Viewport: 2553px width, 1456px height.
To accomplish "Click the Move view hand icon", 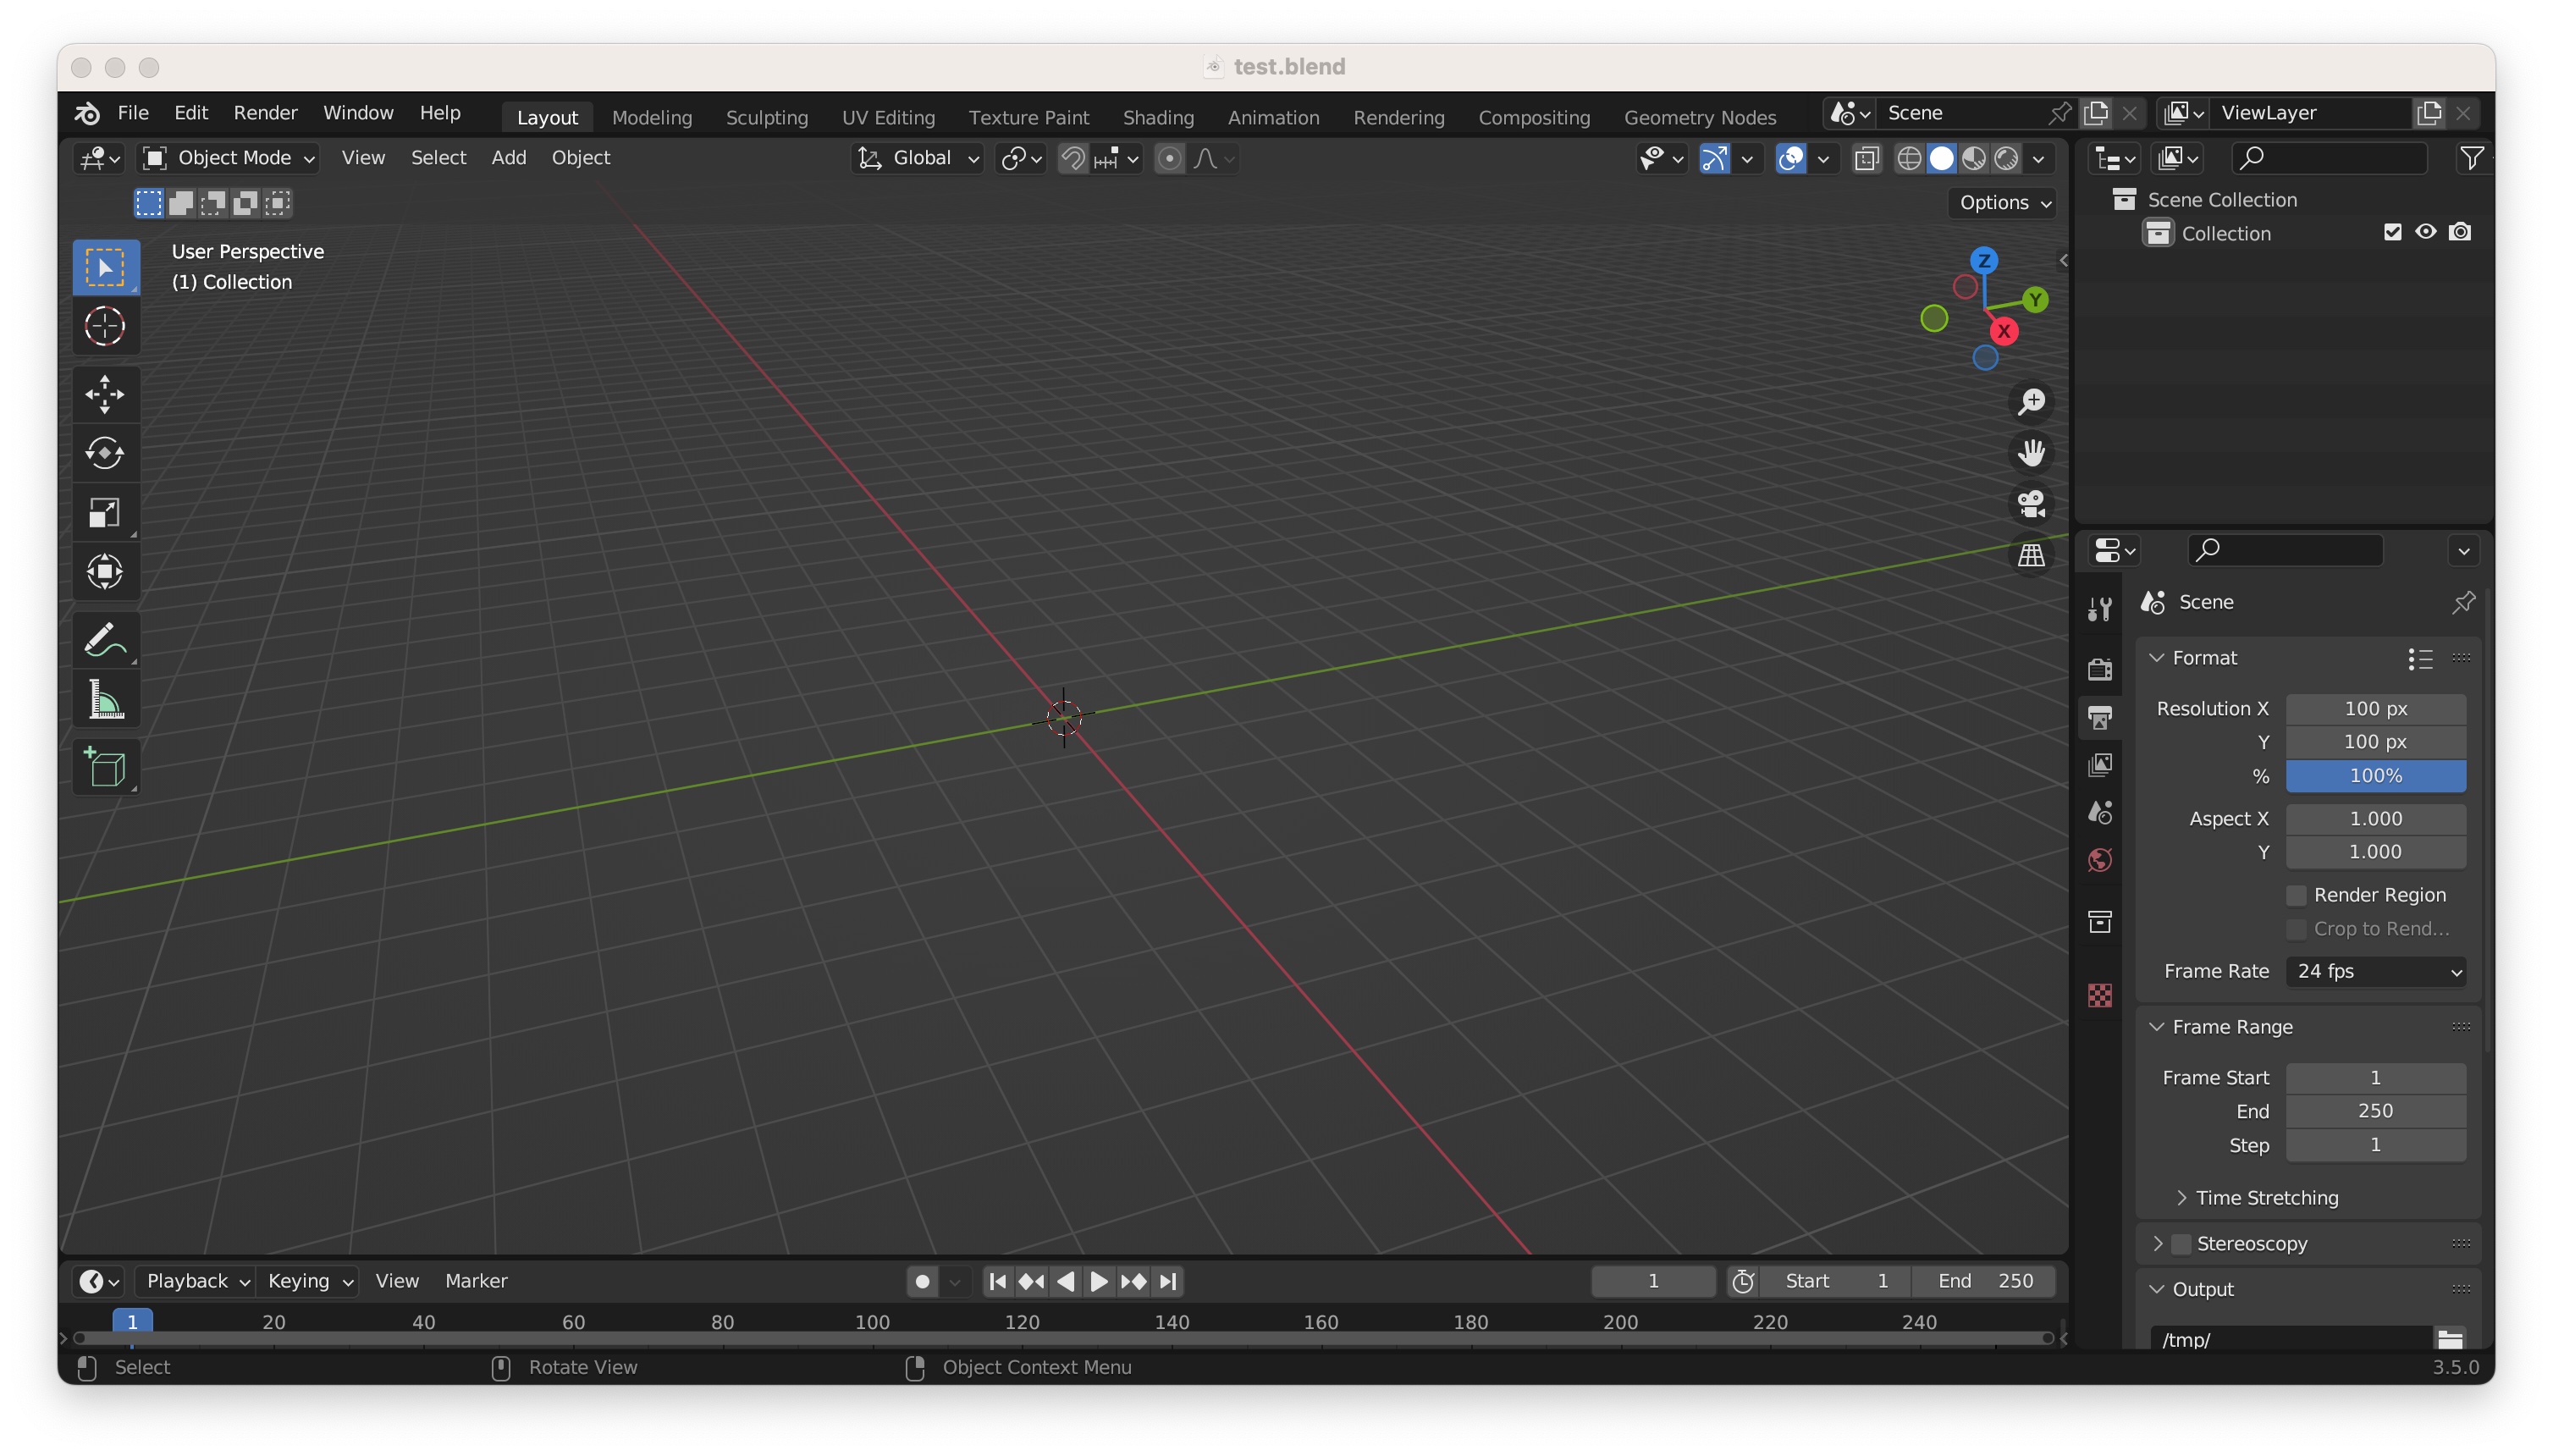I will tap(2031, 453).
